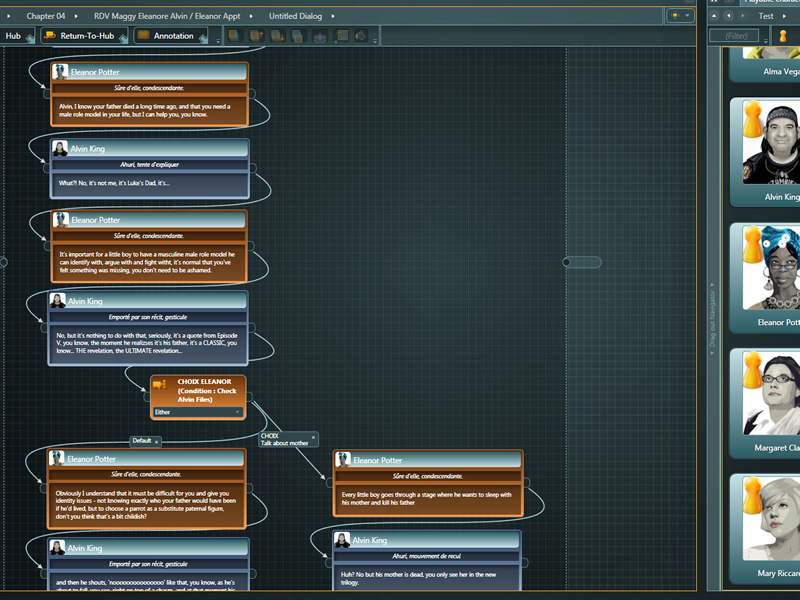Click the purple align nodes icon
This screenshot has width=800, height=600.
point(320,36)
